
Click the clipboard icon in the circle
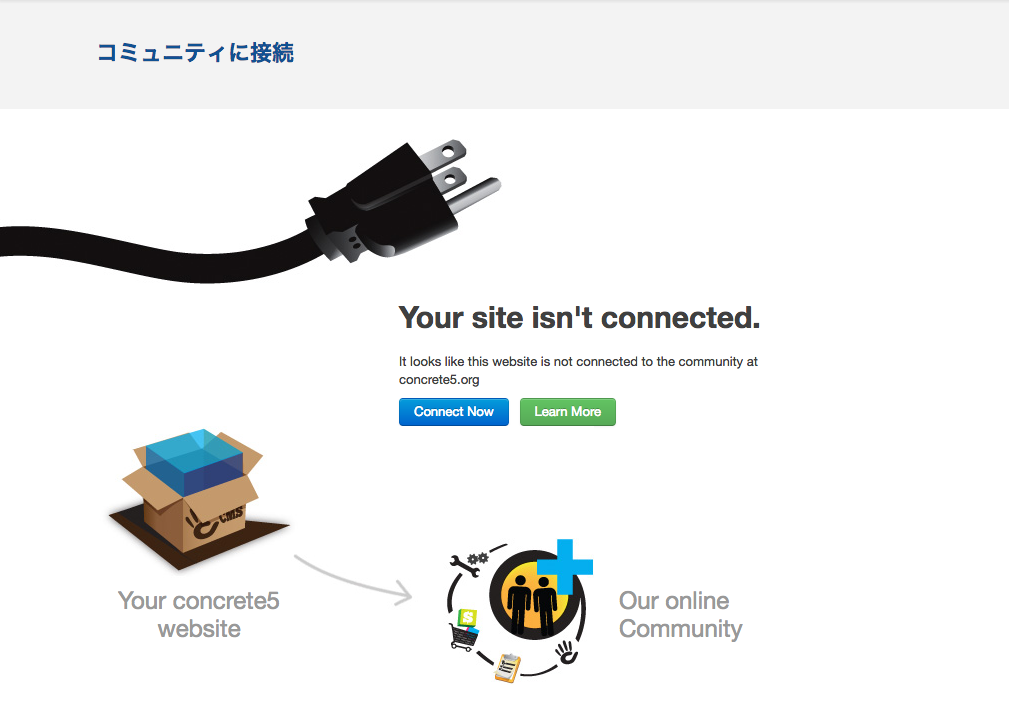pyautogui.click(x=508, y=667)
